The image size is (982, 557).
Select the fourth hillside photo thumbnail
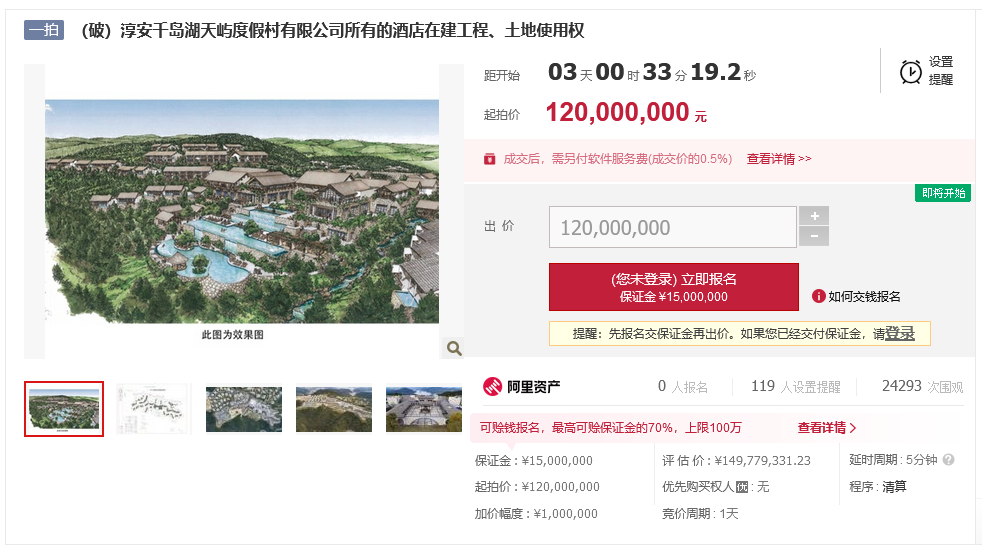pyautogui.click(x=334, y=409)
